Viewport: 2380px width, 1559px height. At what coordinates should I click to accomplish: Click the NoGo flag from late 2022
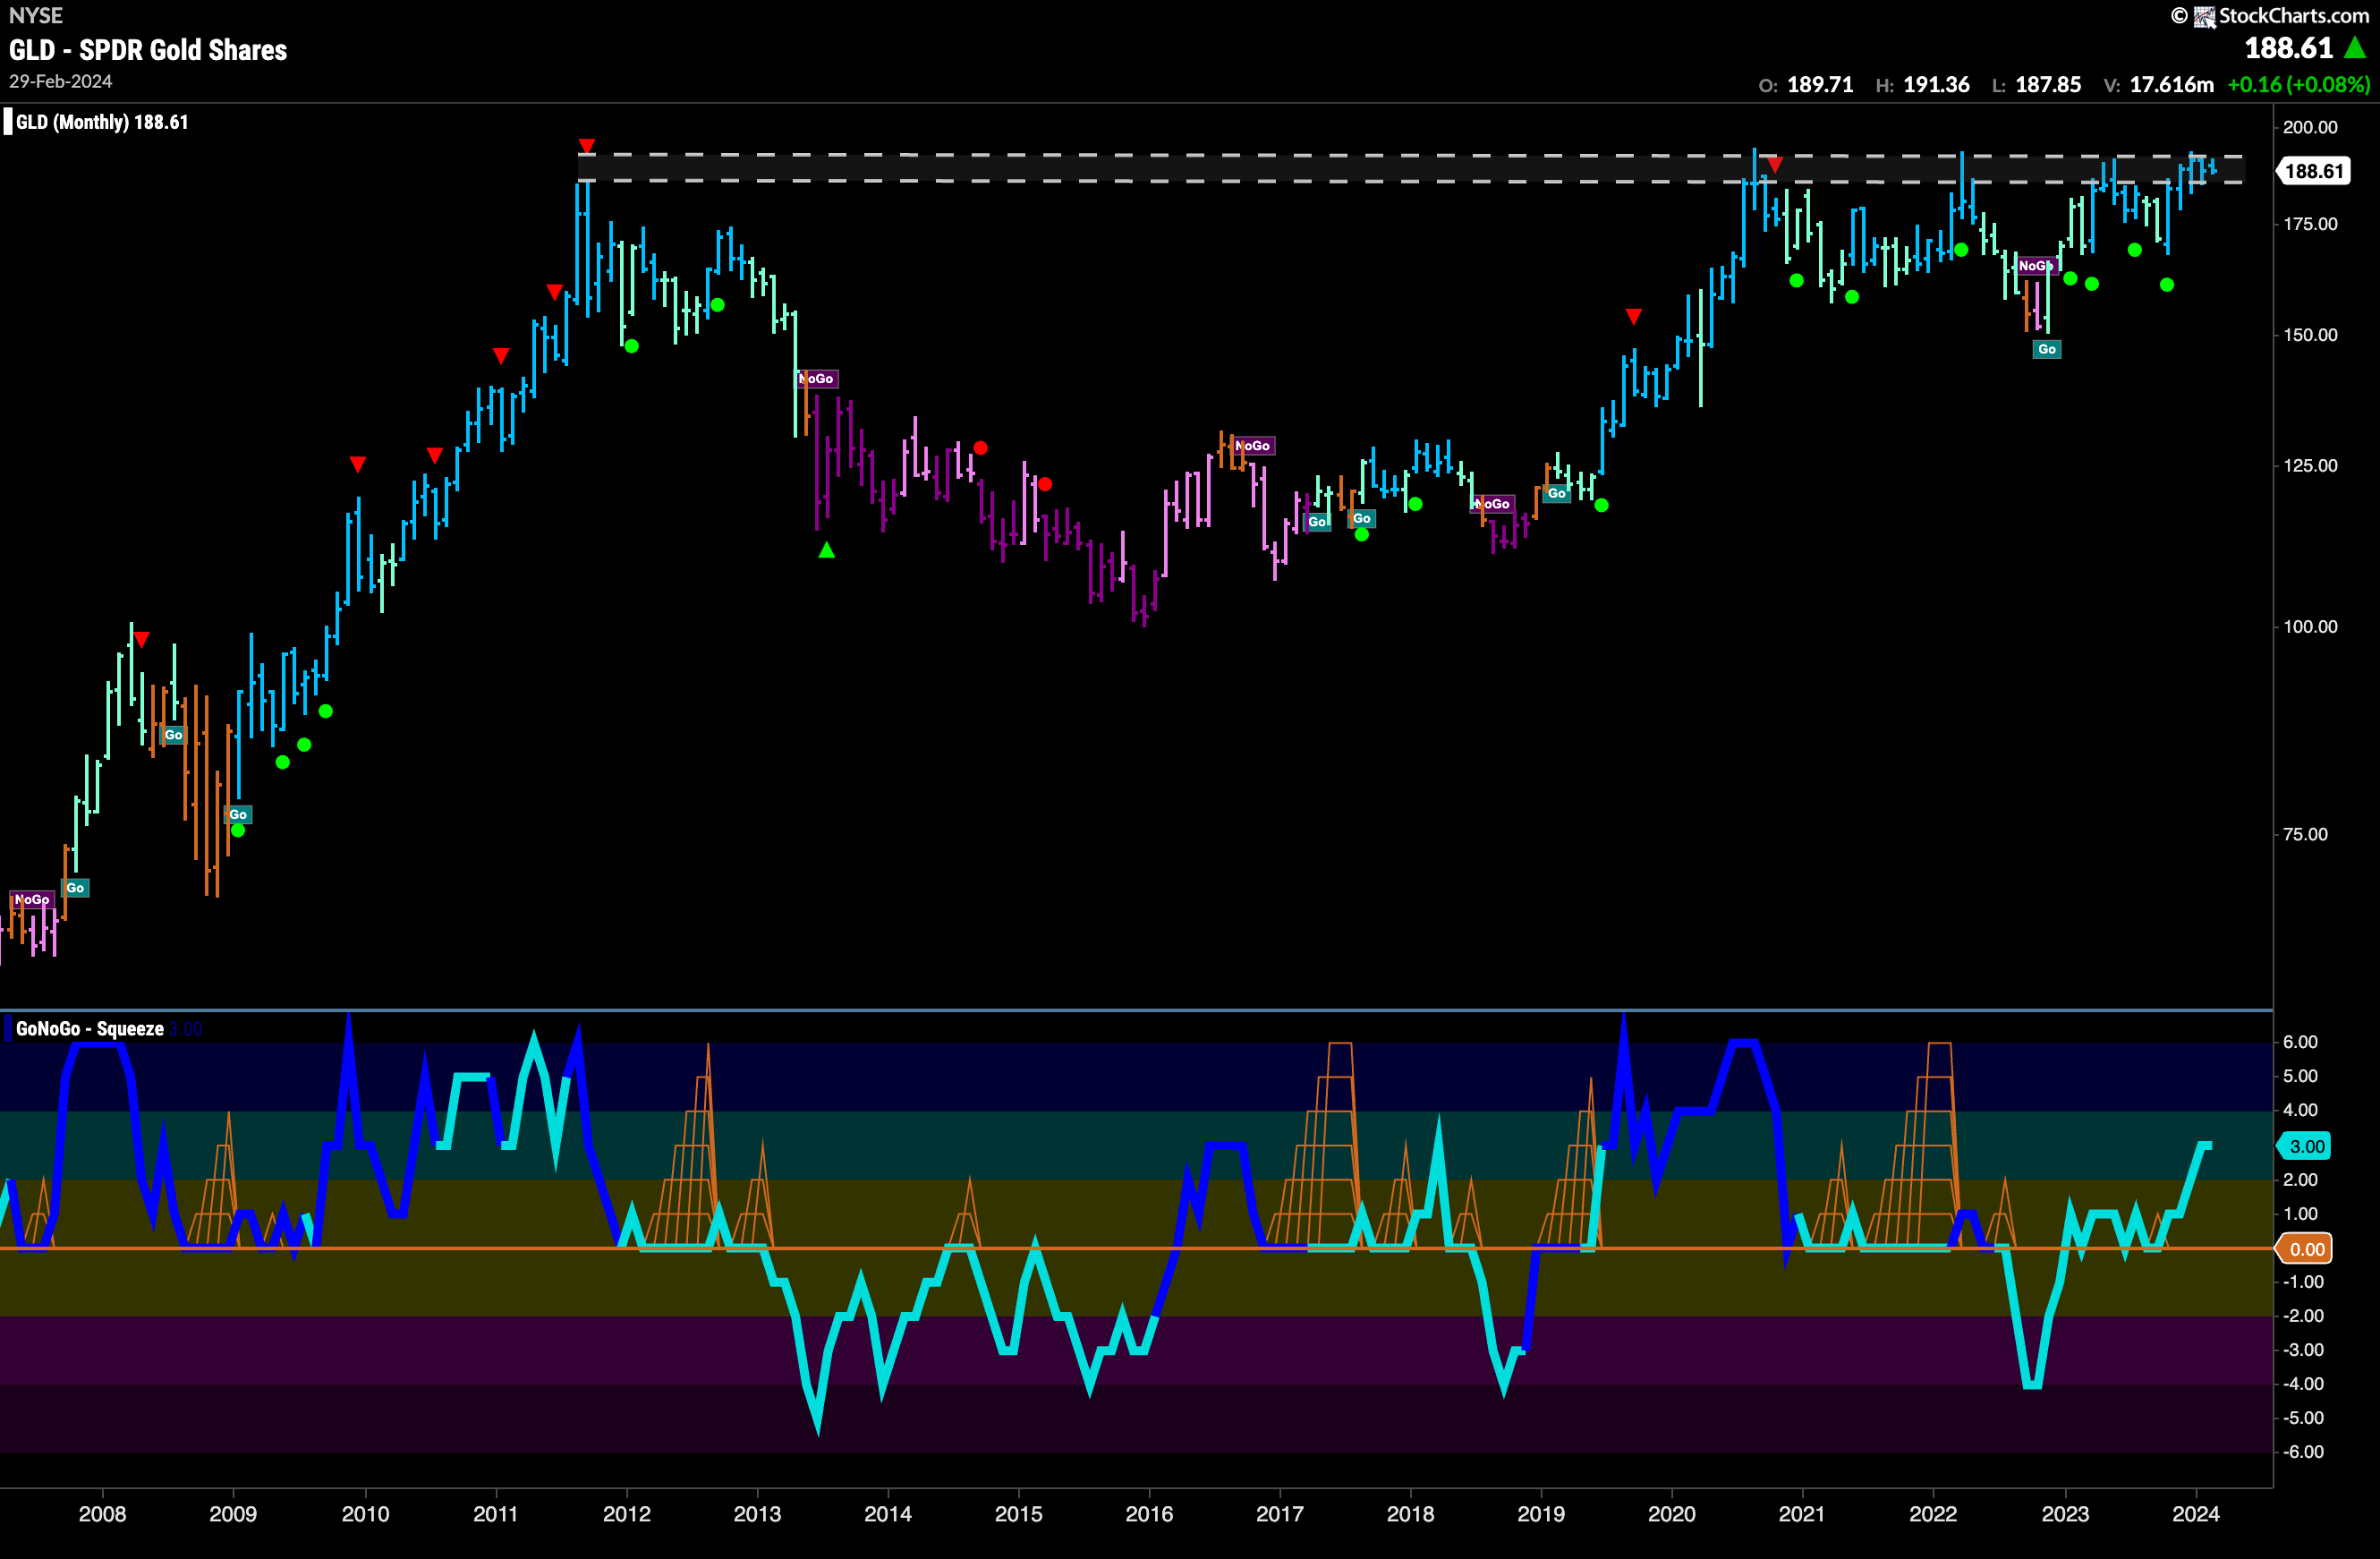(2036, 266)
